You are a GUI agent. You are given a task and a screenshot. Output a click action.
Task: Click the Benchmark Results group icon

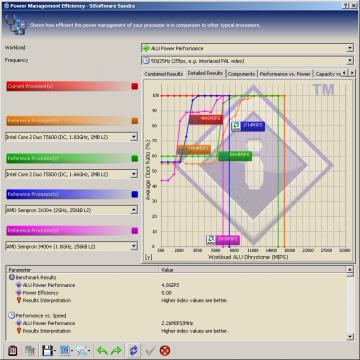[x=12, y=277]
